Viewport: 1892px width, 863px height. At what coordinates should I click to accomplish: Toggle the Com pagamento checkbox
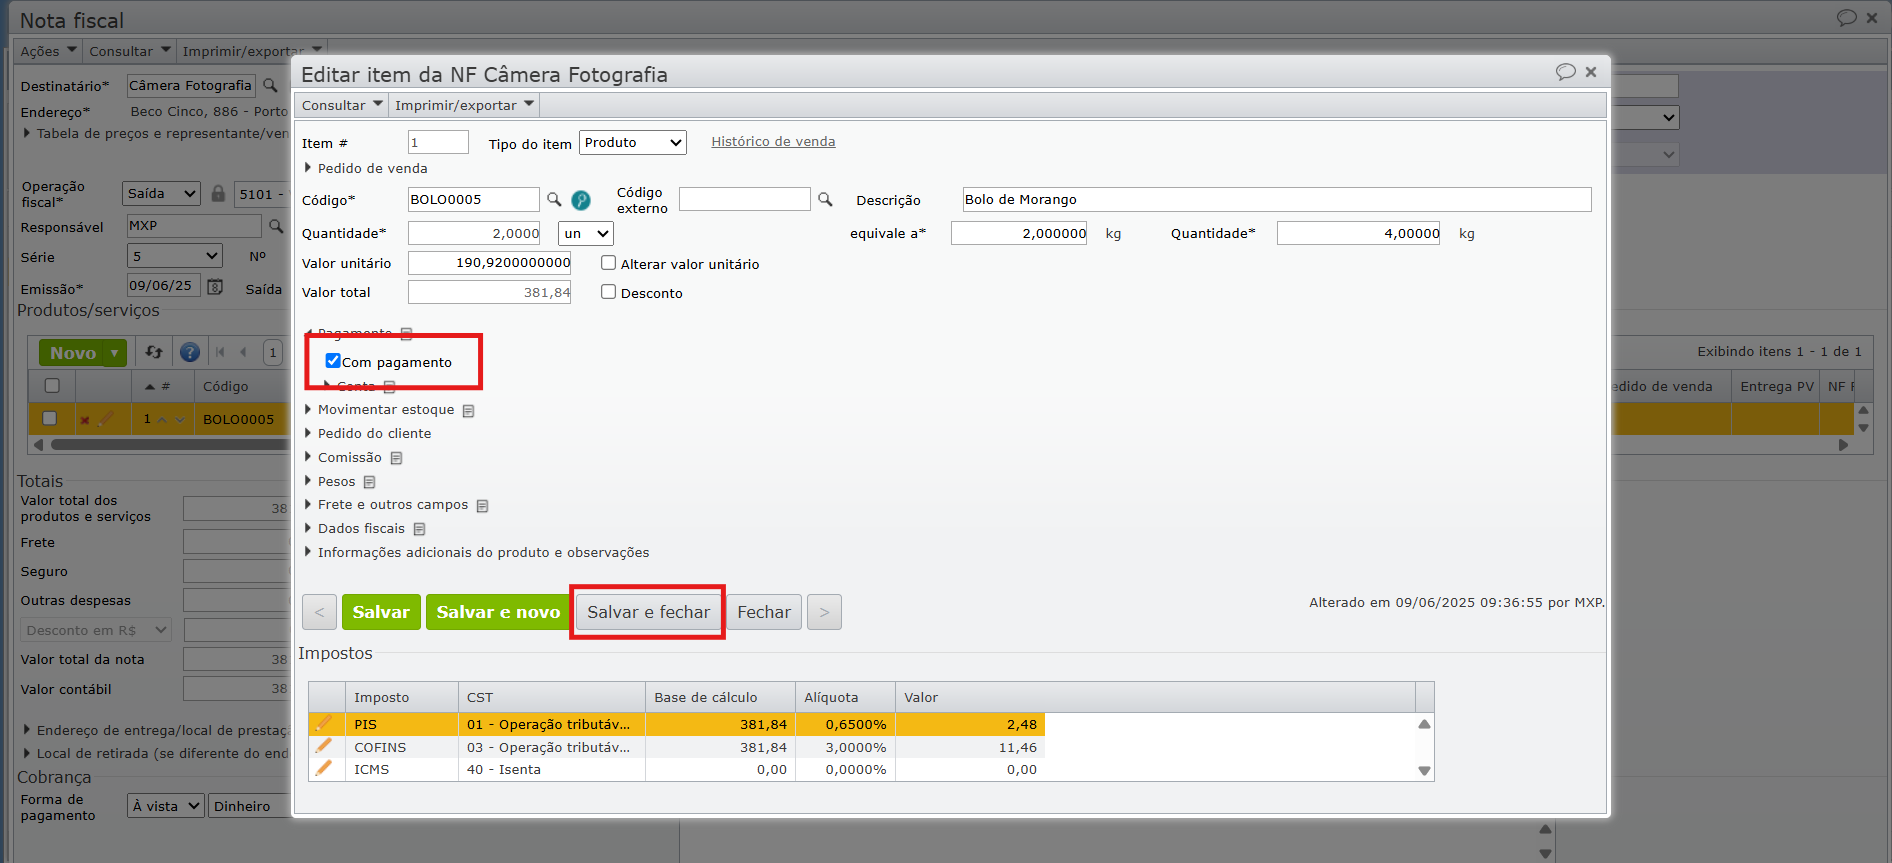333,361
